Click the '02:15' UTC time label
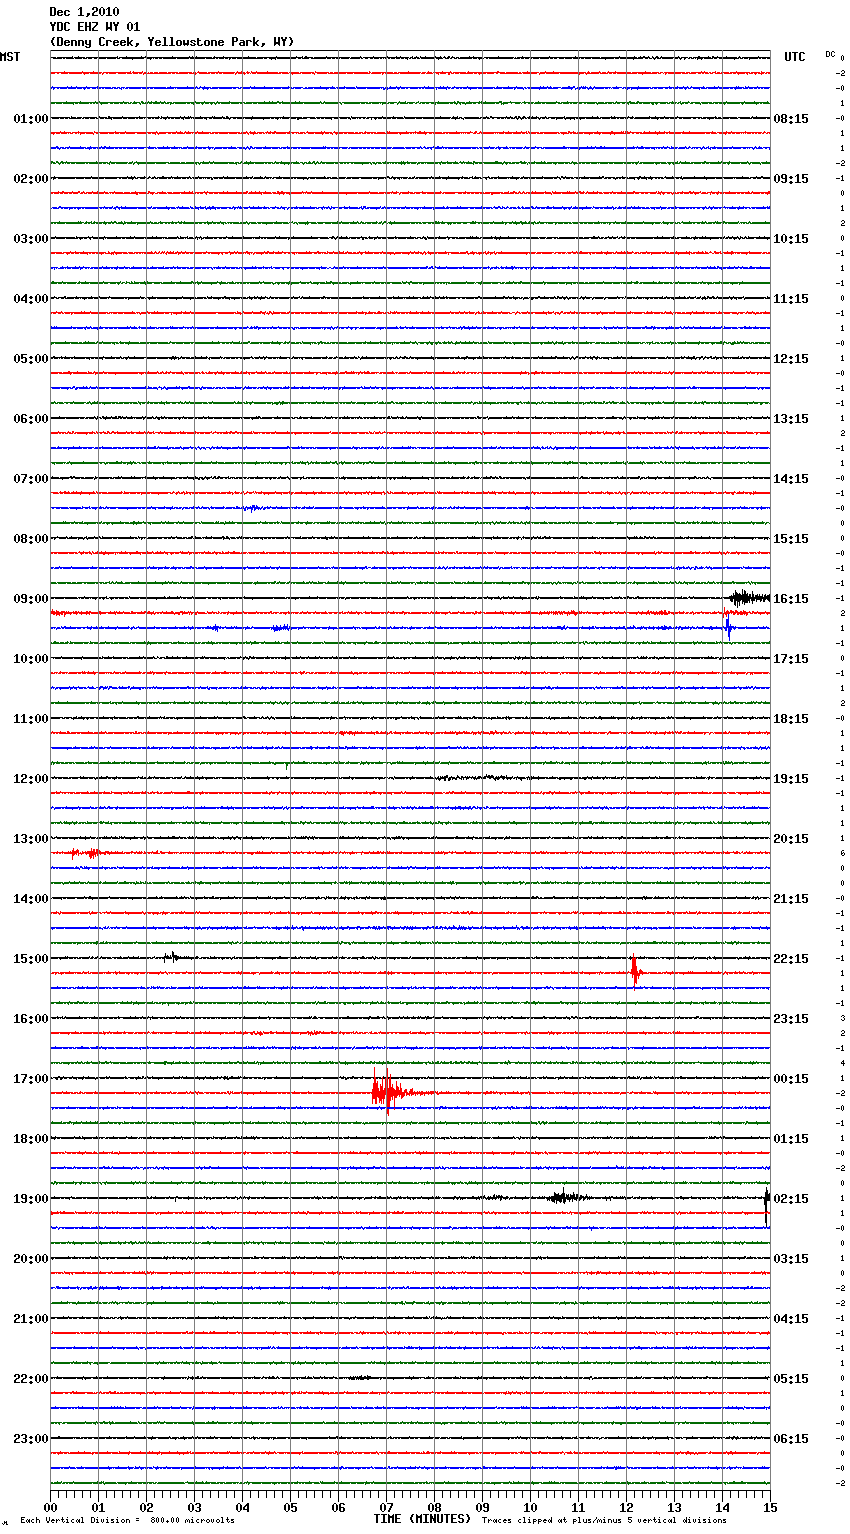The width and height of the screenshot is (850, 1534). [791, 1199]
